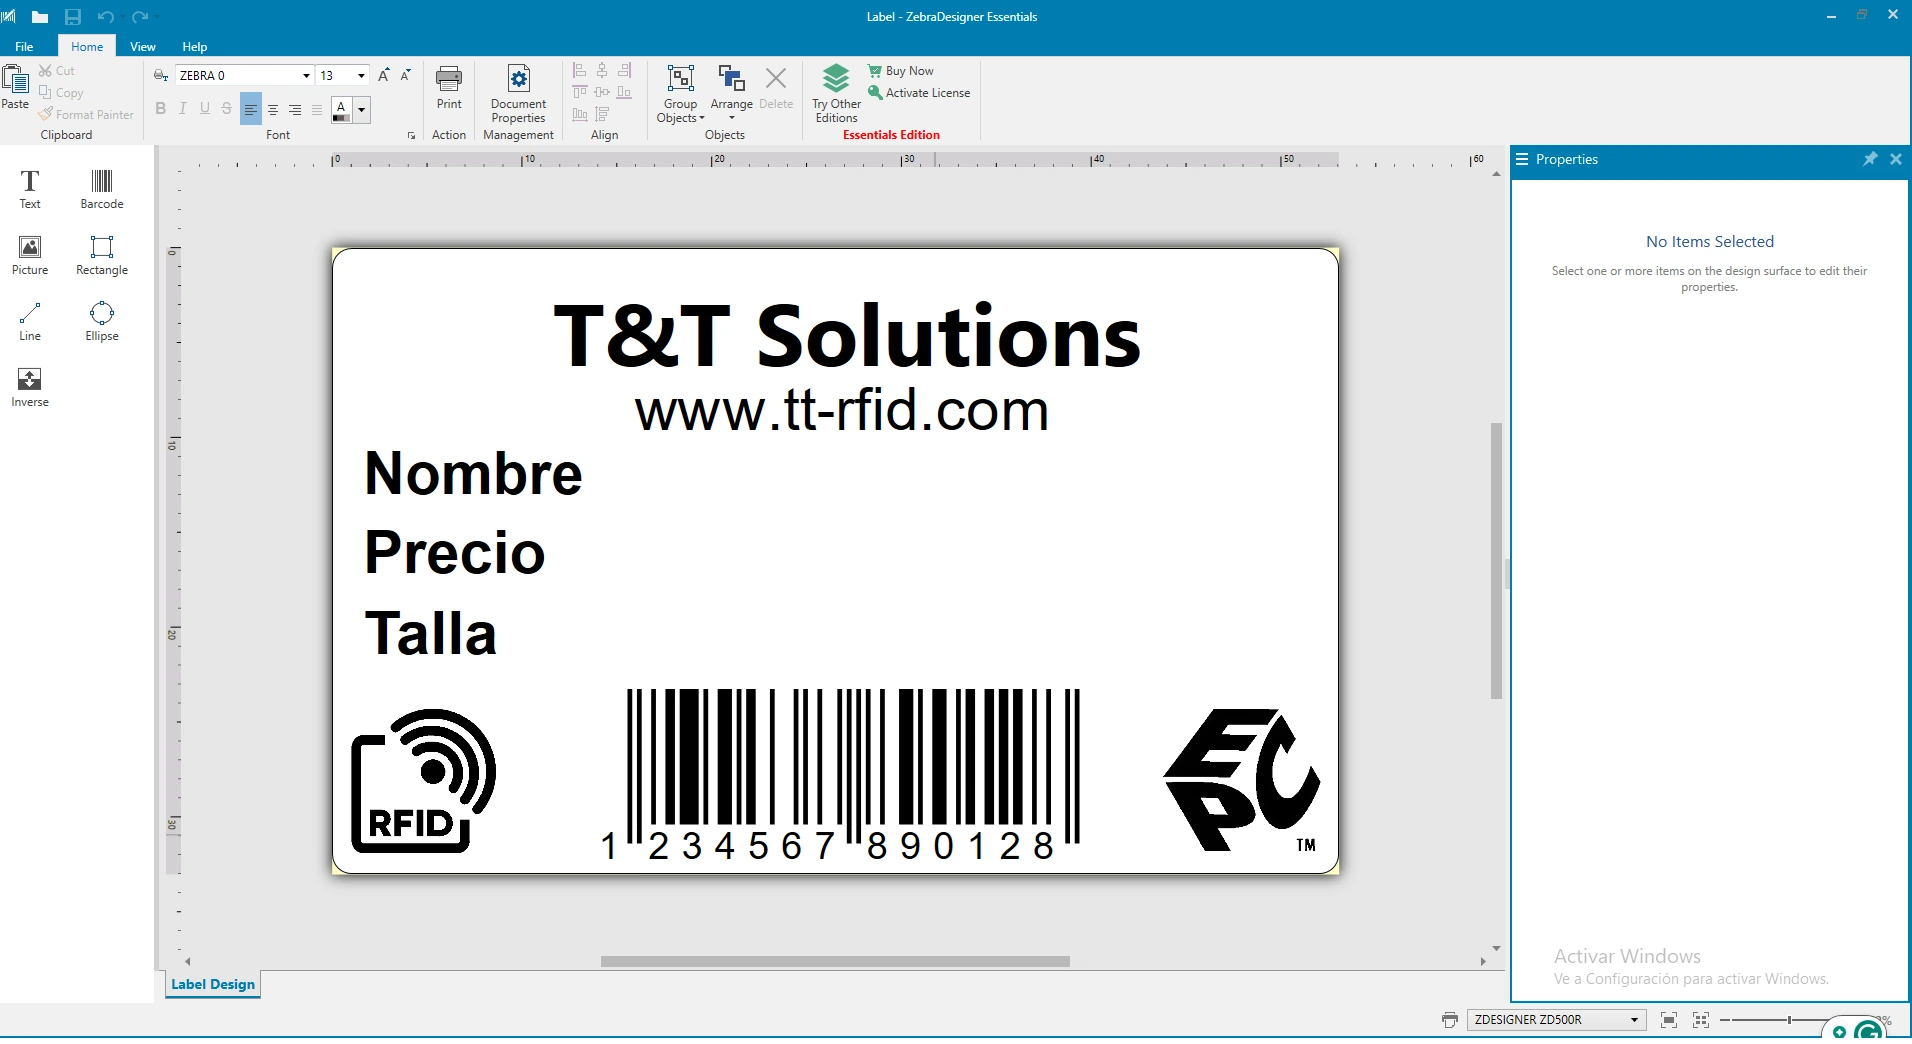This screenshot has height=1044, width=1912.
Task: Toggle center text alignment
Action: (x=273, y=109)
